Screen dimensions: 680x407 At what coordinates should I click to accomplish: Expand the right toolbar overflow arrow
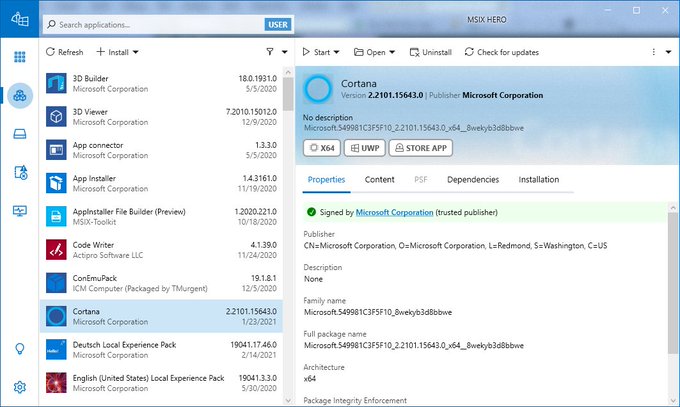(668, 52)
